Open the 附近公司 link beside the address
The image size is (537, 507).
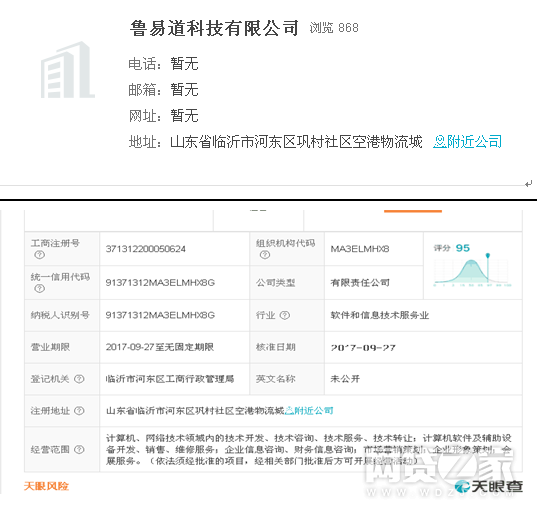pyautogui.click(x=467, y=141)
